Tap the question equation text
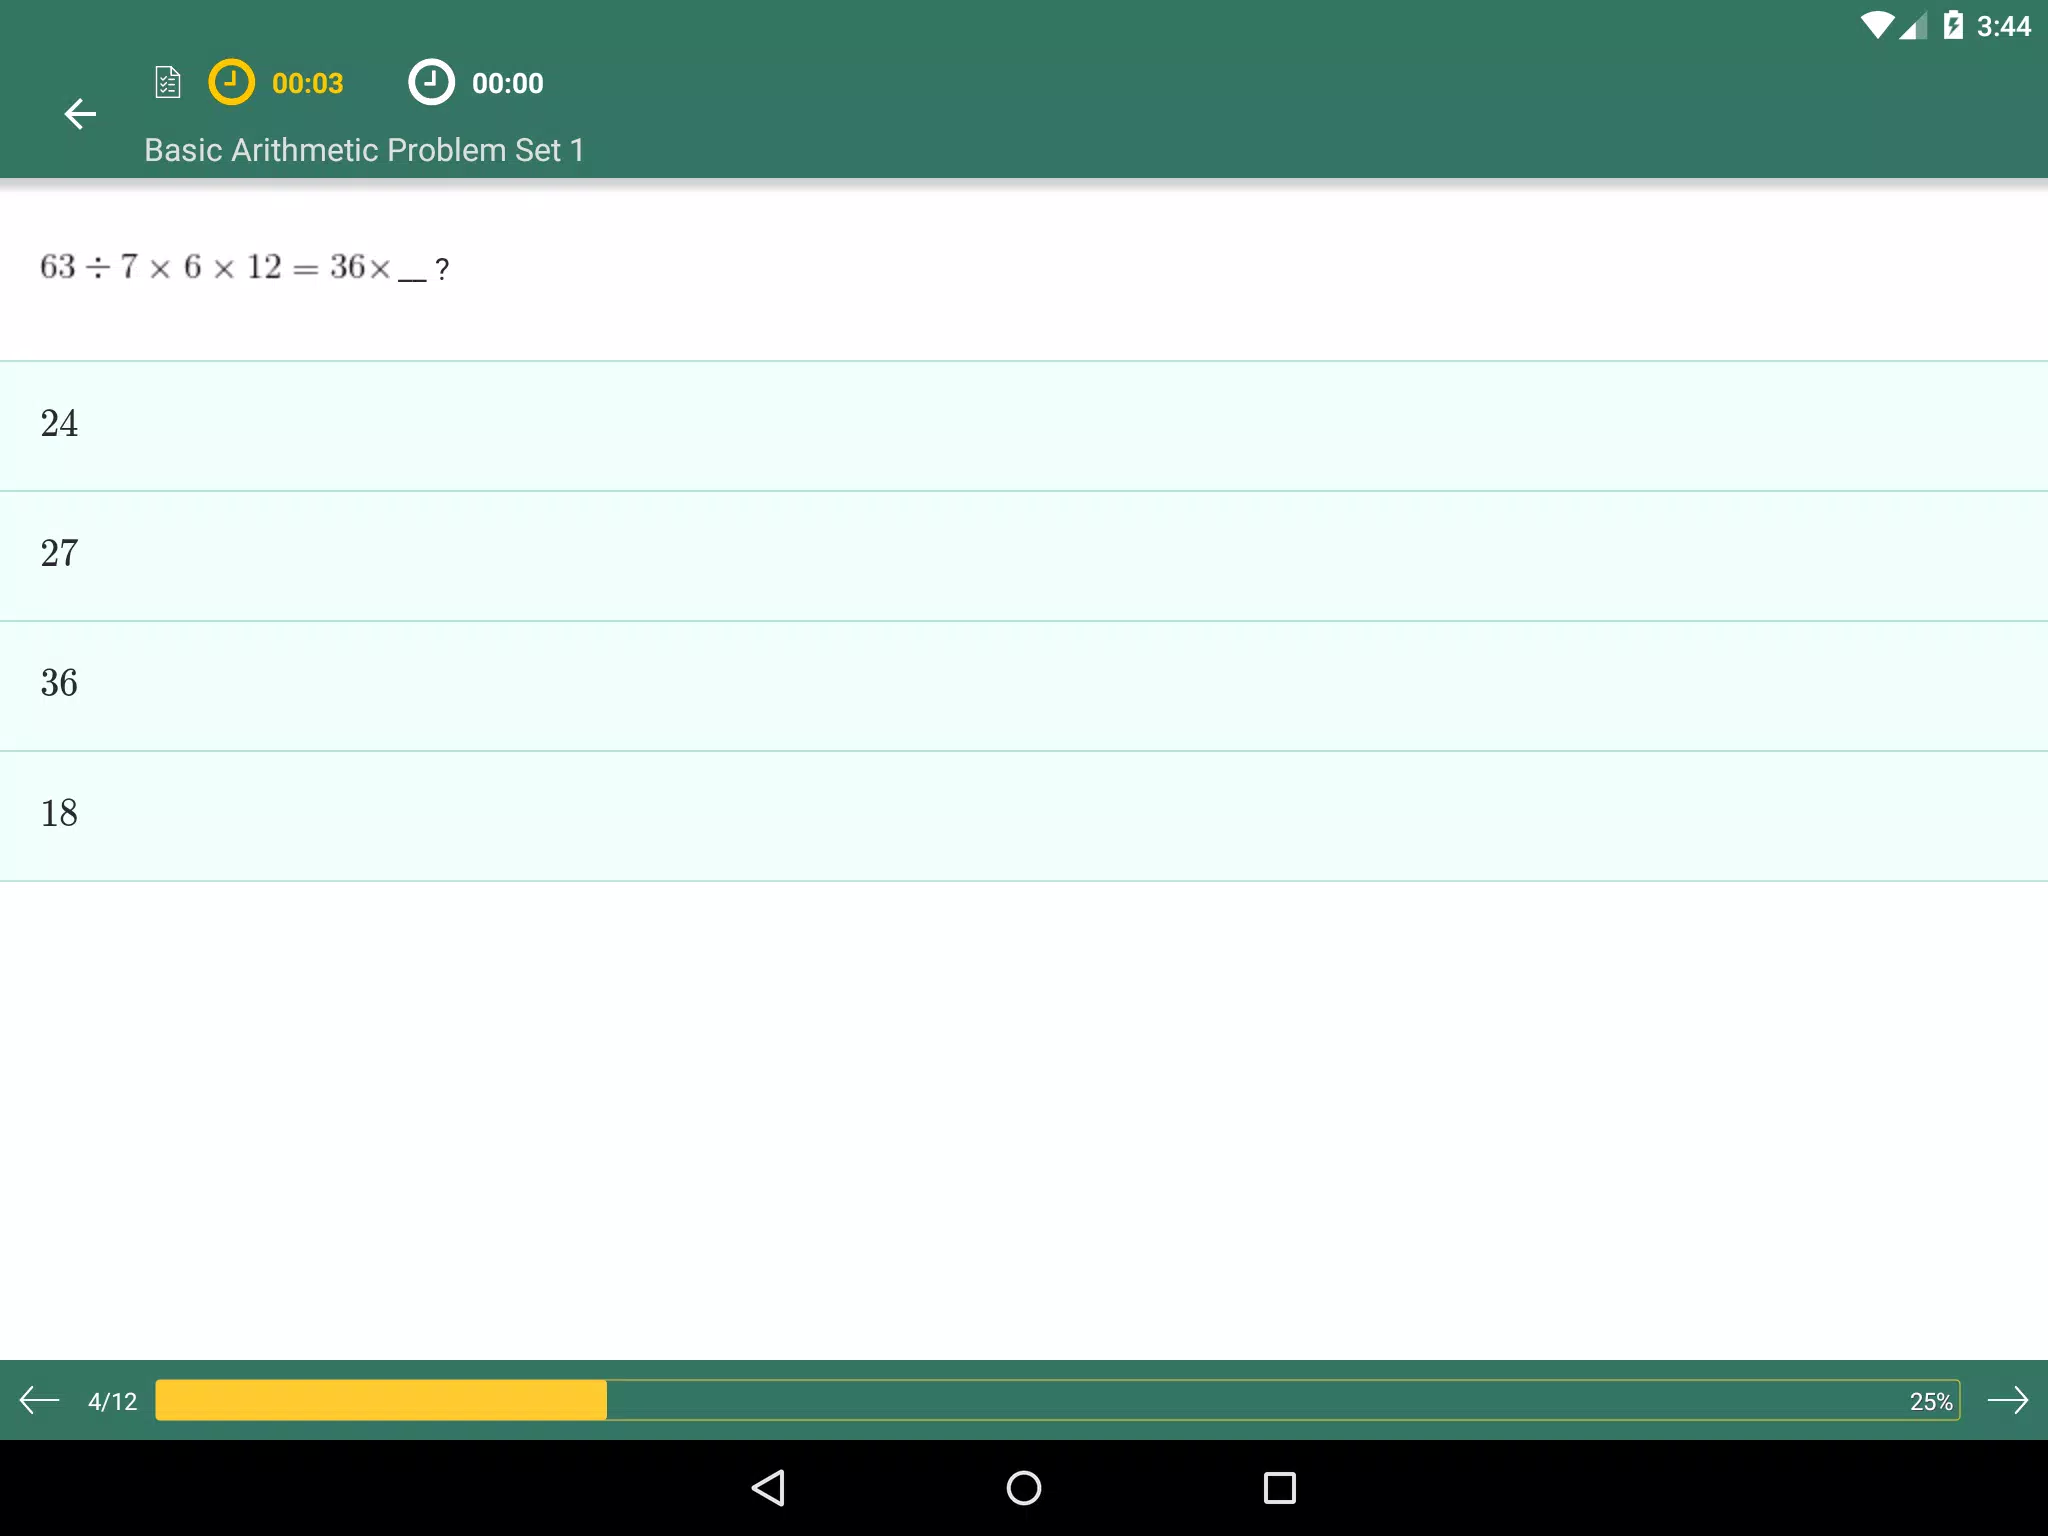The width and height of the screenshot is (2048, 1536). coord(245,267)
